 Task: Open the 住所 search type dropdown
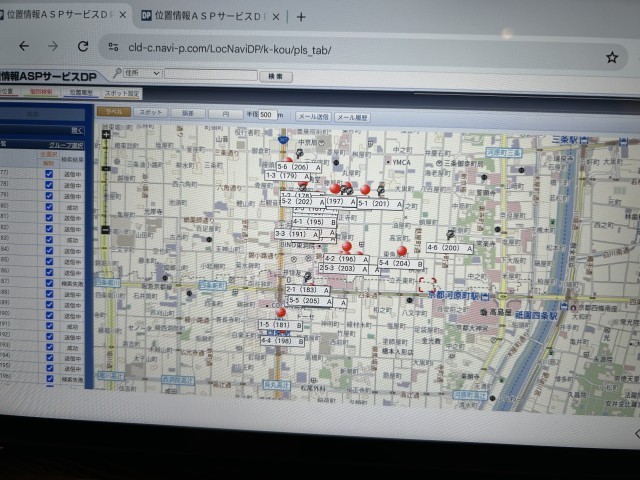142,73
